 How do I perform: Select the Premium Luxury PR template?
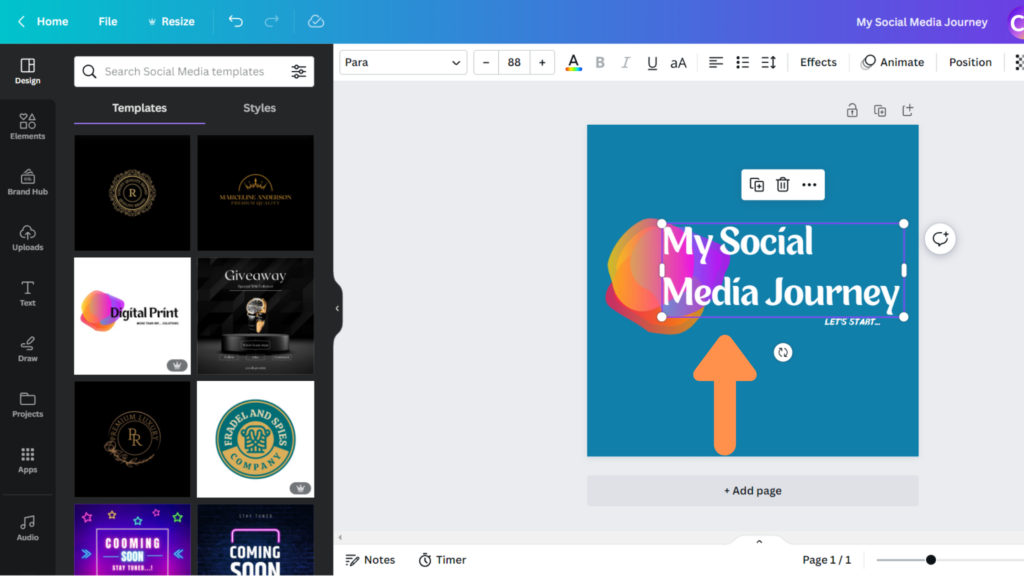click(x=132, y=440)
